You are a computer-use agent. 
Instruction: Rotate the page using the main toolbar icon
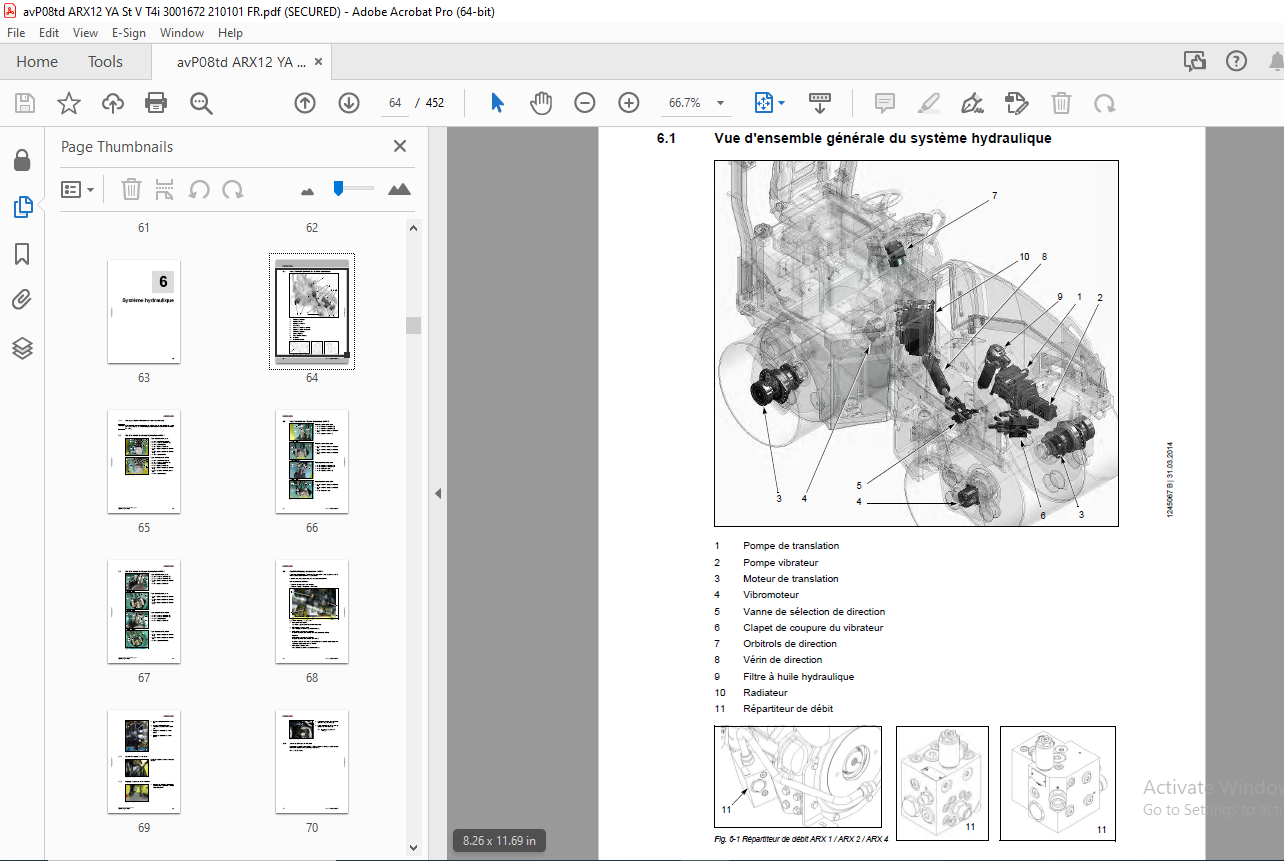coord(1104,103)
